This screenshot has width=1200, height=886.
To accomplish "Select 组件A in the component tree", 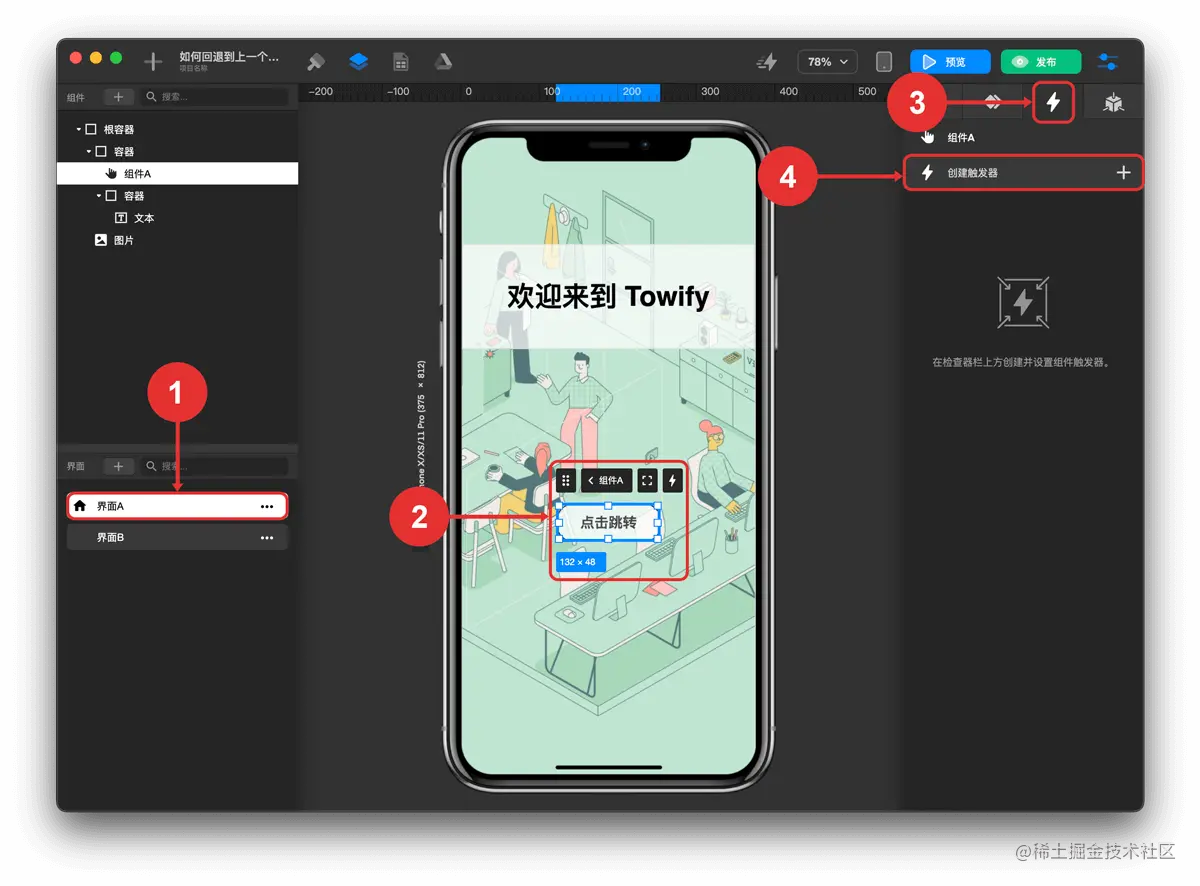I will pos(177,174).
